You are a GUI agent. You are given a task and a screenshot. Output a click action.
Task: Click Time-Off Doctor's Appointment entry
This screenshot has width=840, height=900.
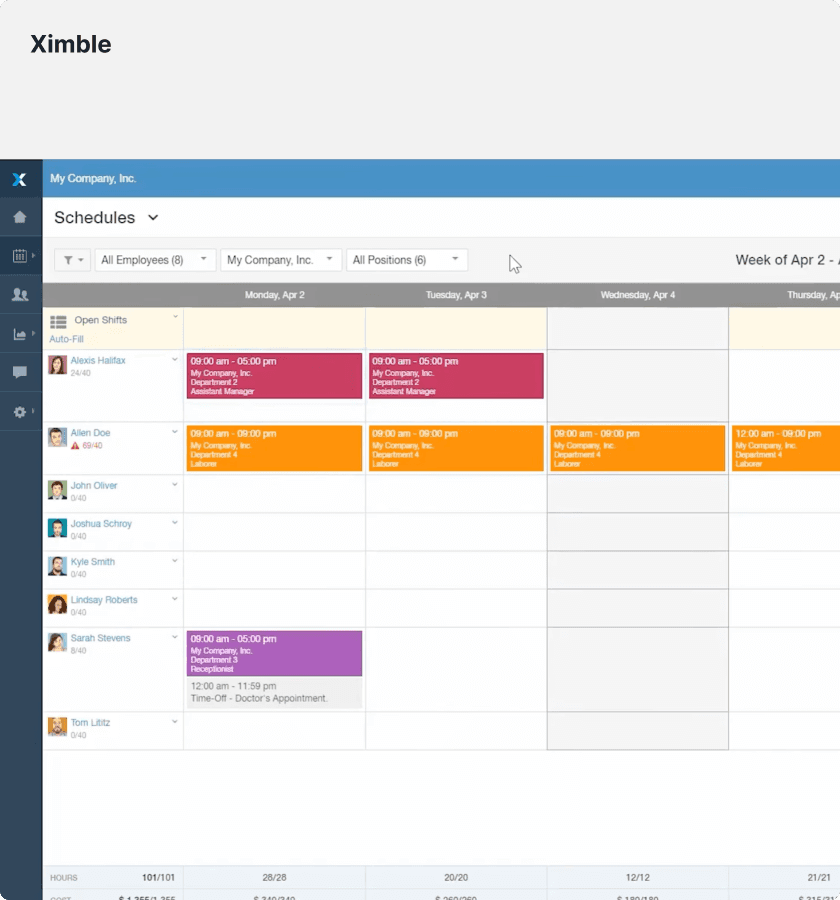[x=274, y=692]
